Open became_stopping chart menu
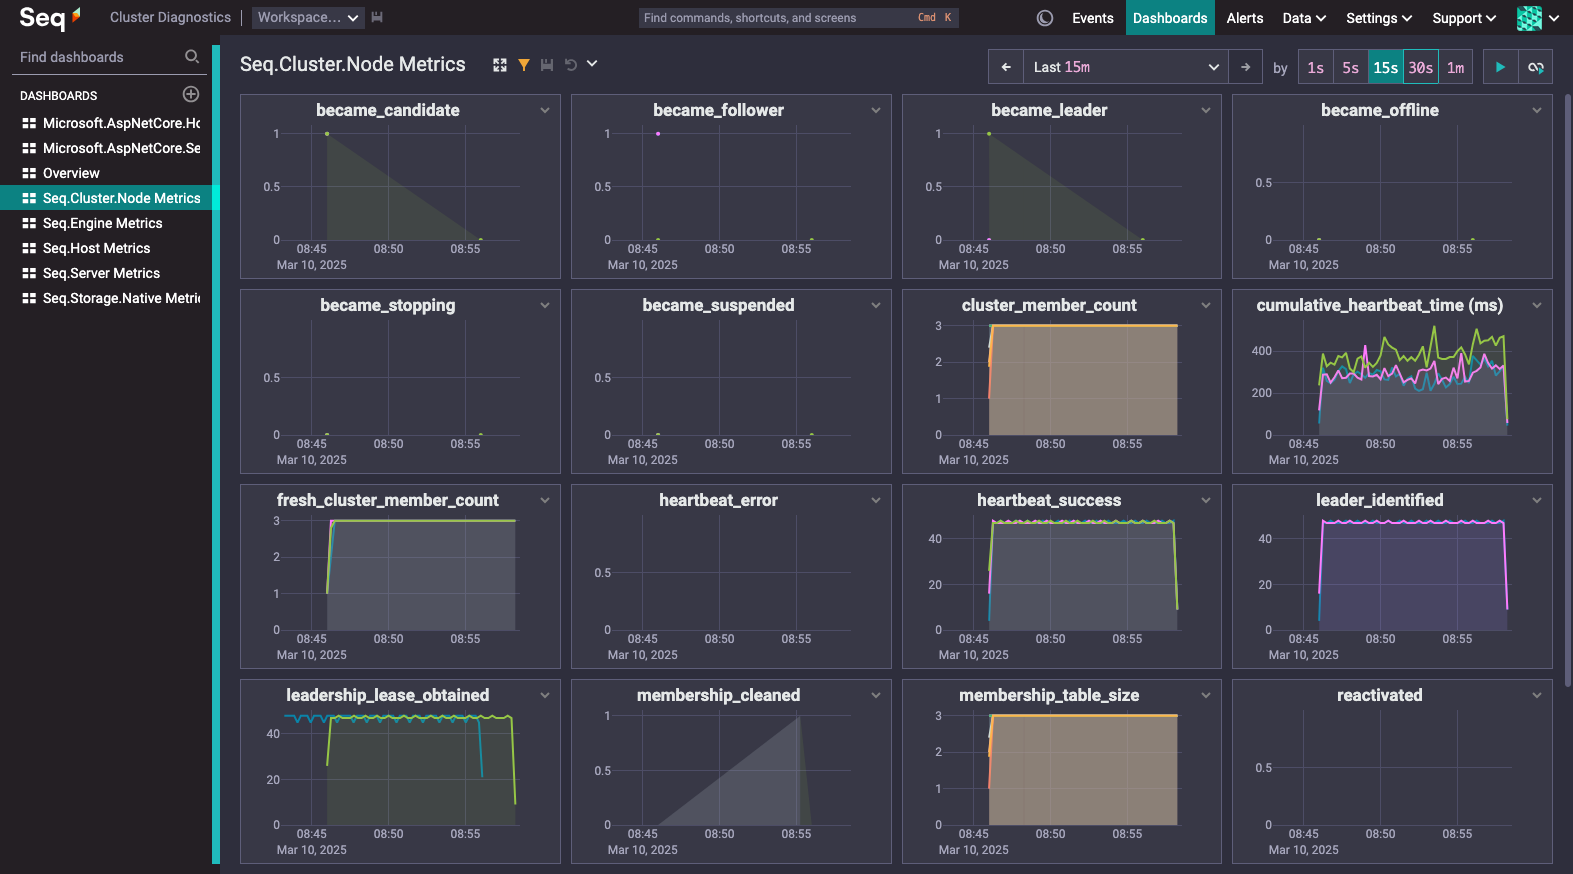The height and width of the screenshot is (874, 1573). coord(545,305)
